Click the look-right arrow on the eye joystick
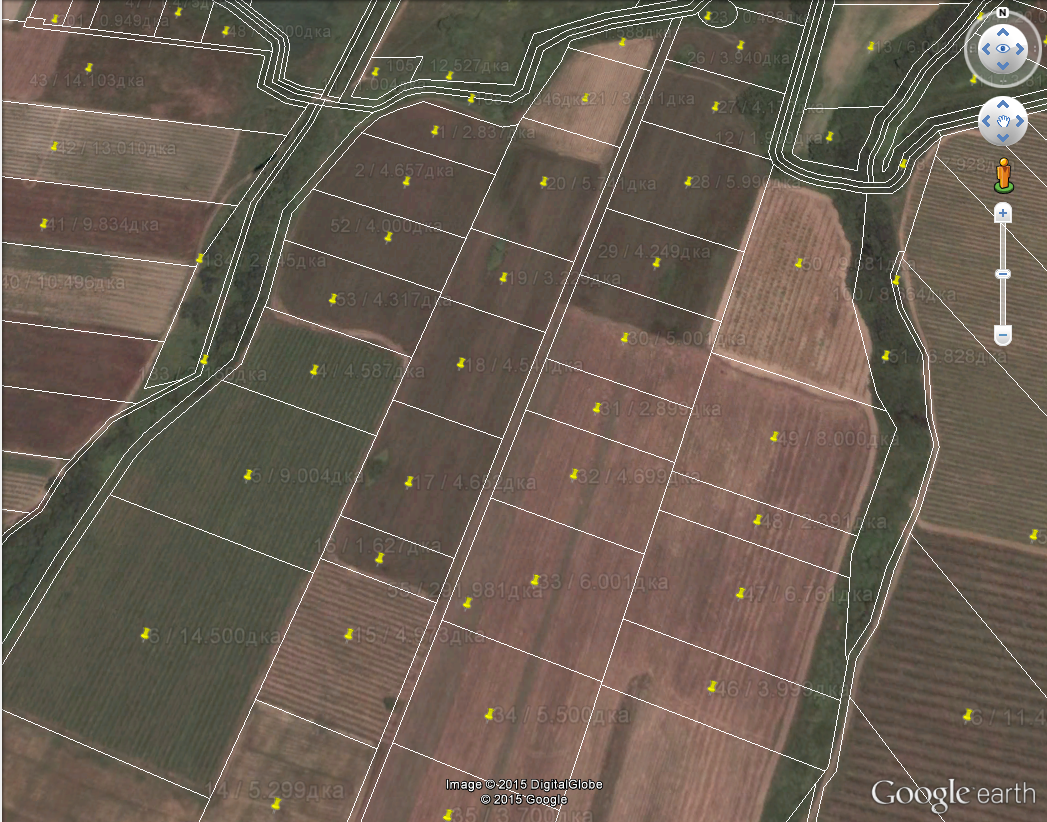Screen dimensions: 1047x822 1018,48
